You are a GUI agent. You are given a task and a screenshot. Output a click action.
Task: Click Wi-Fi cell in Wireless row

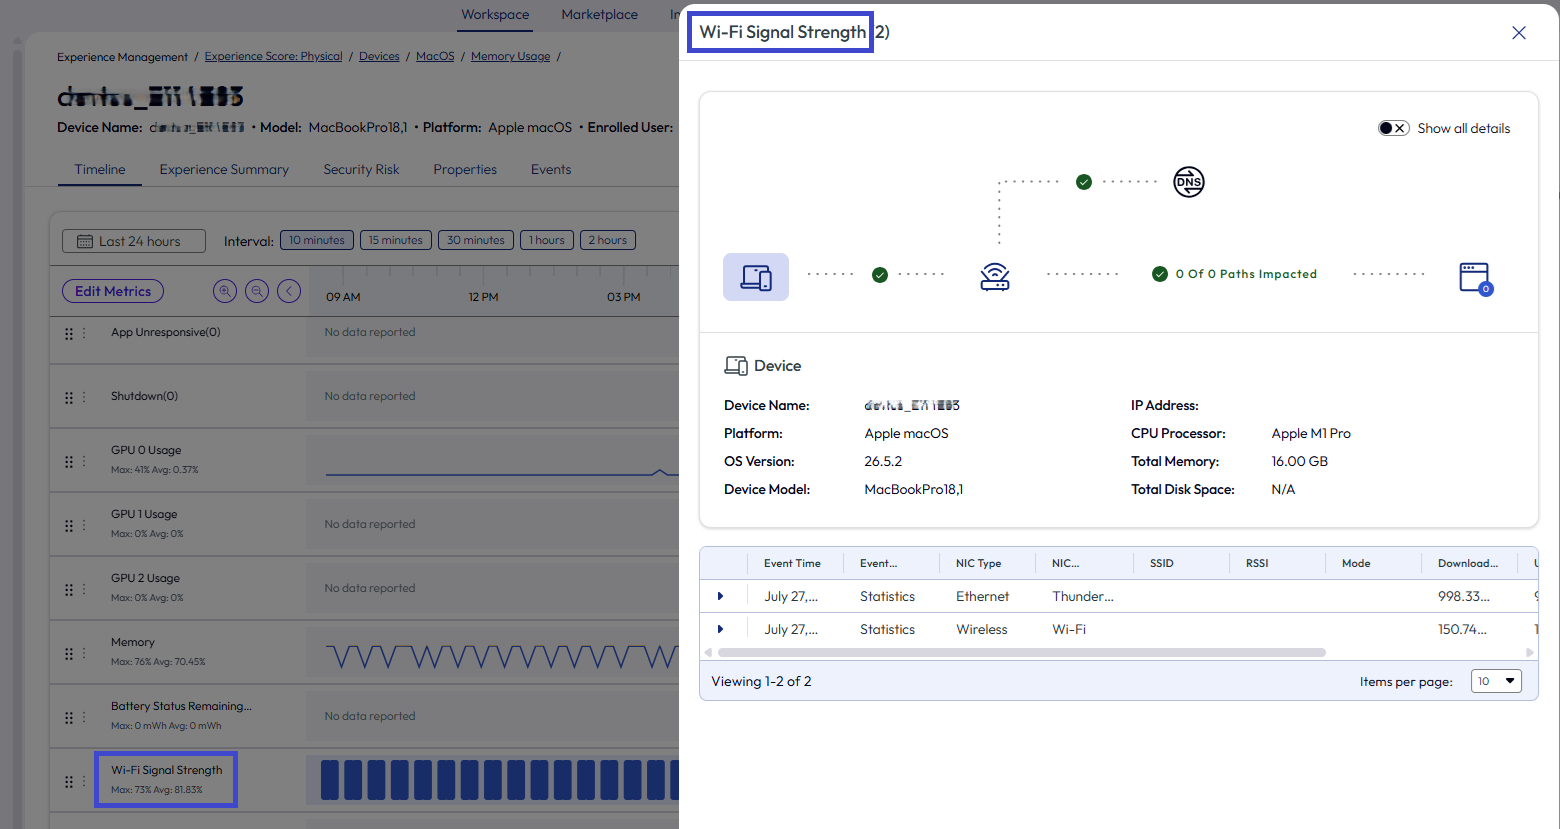coord(1069,629)
